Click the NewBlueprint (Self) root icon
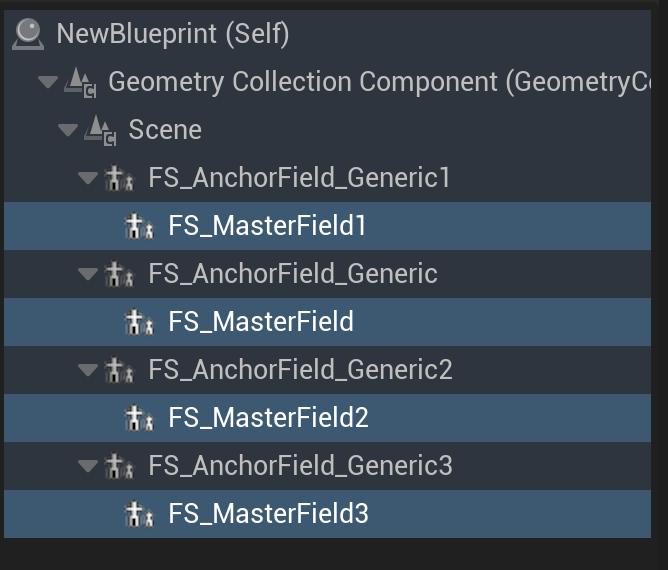Screen dimensions: 668x570 [x=28, y=34]
